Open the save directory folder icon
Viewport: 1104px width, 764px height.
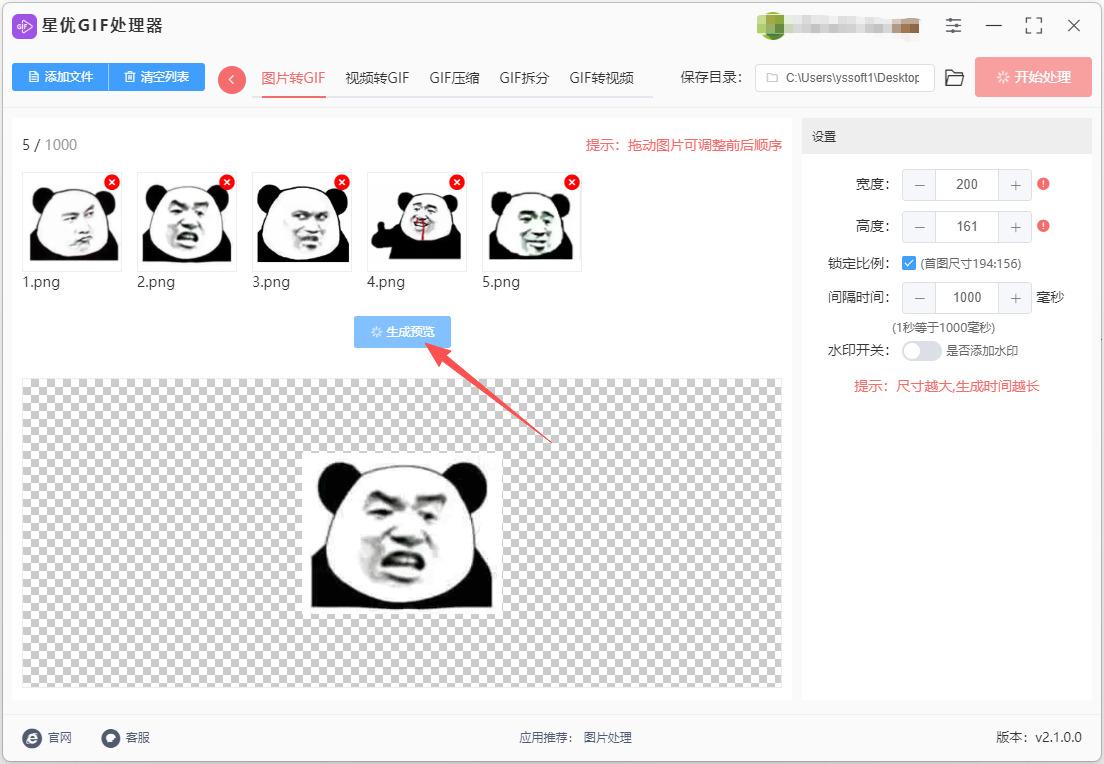coord(954,77)
